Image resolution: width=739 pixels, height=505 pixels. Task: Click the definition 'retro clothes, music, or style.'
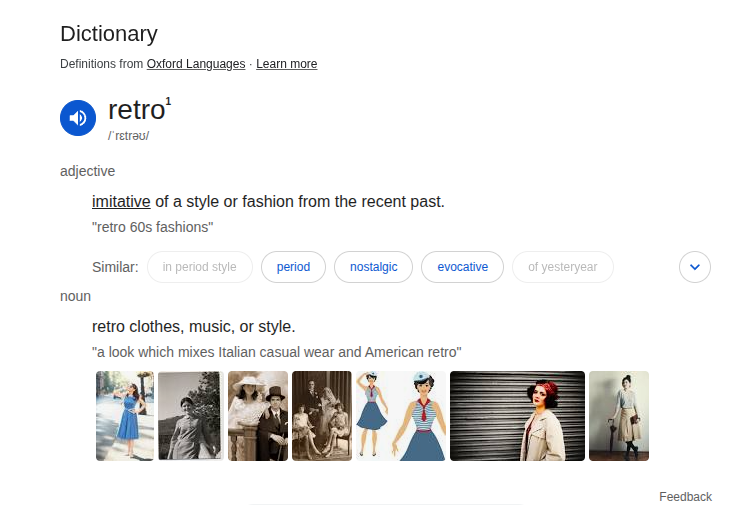[x=194, y=326]
